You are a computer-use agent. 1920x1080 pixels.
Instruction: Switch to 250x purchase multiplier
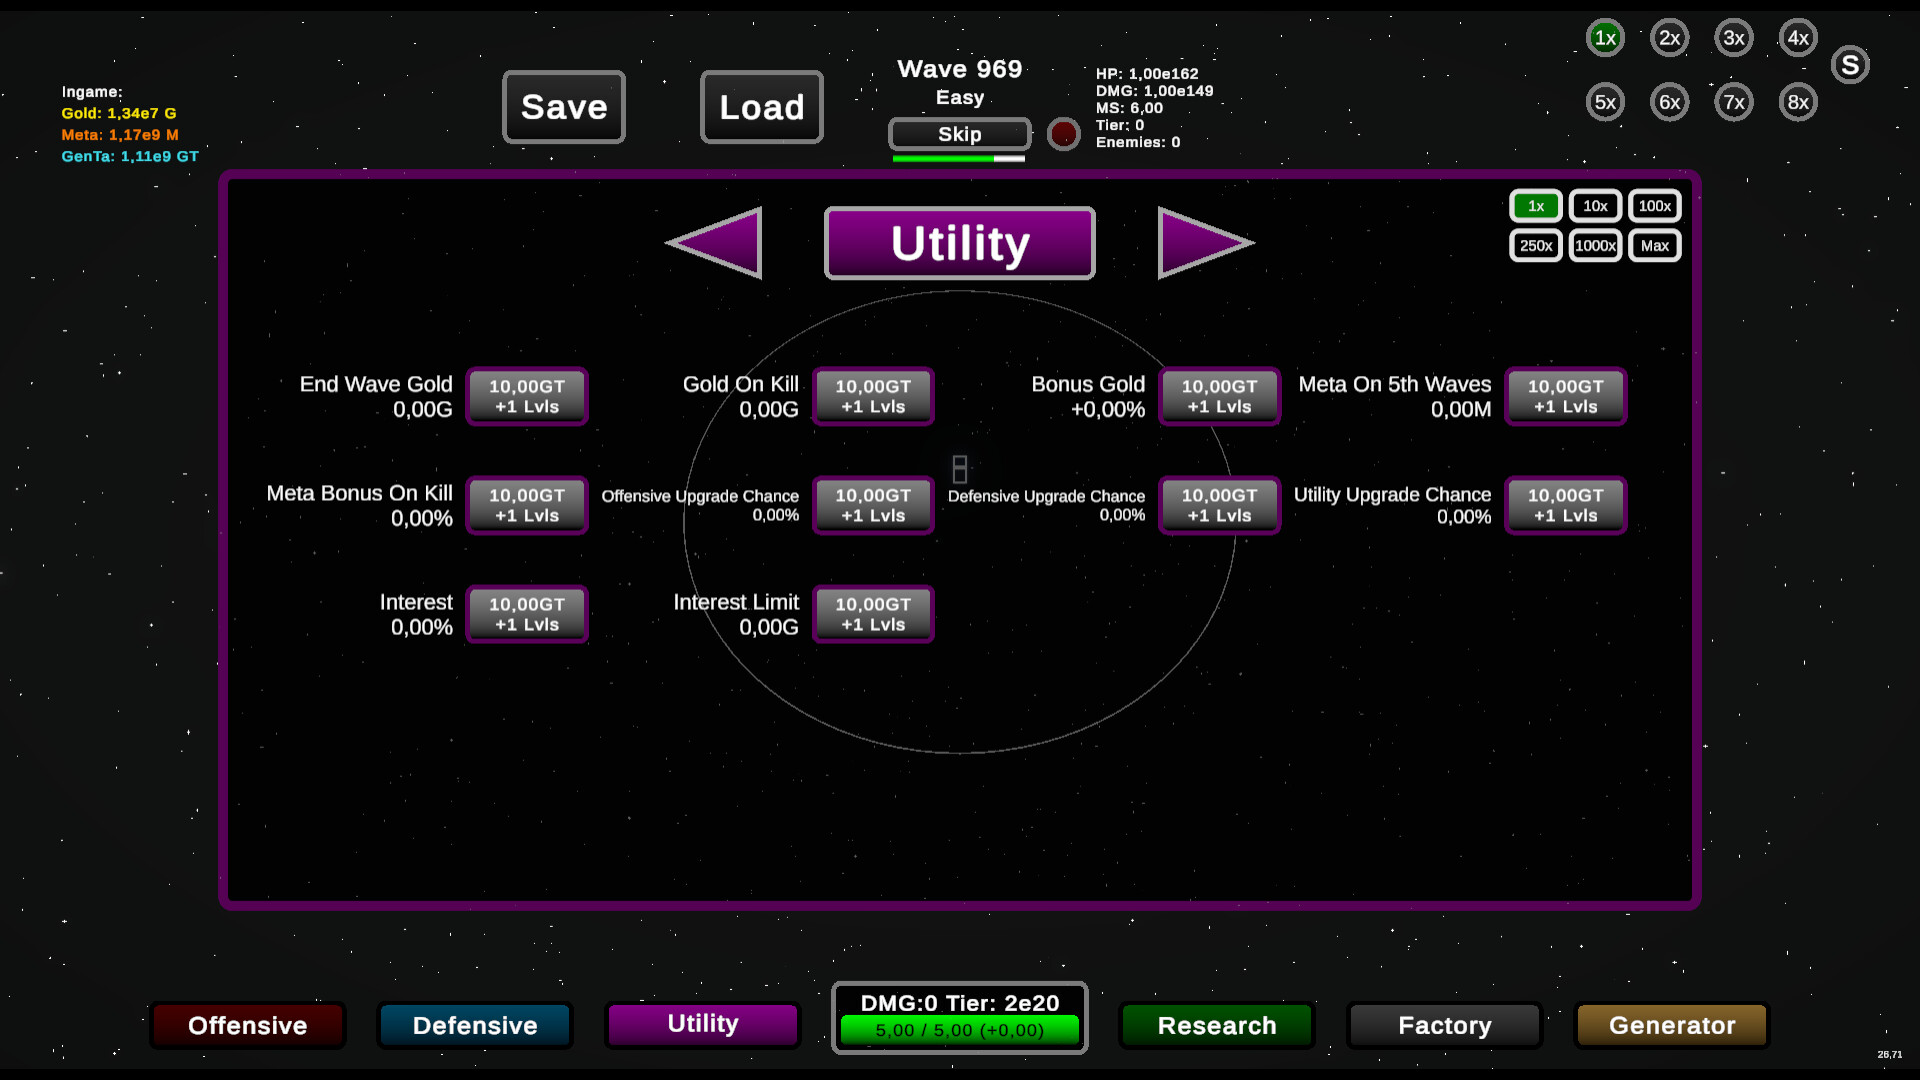click(x=1535, y=246)
